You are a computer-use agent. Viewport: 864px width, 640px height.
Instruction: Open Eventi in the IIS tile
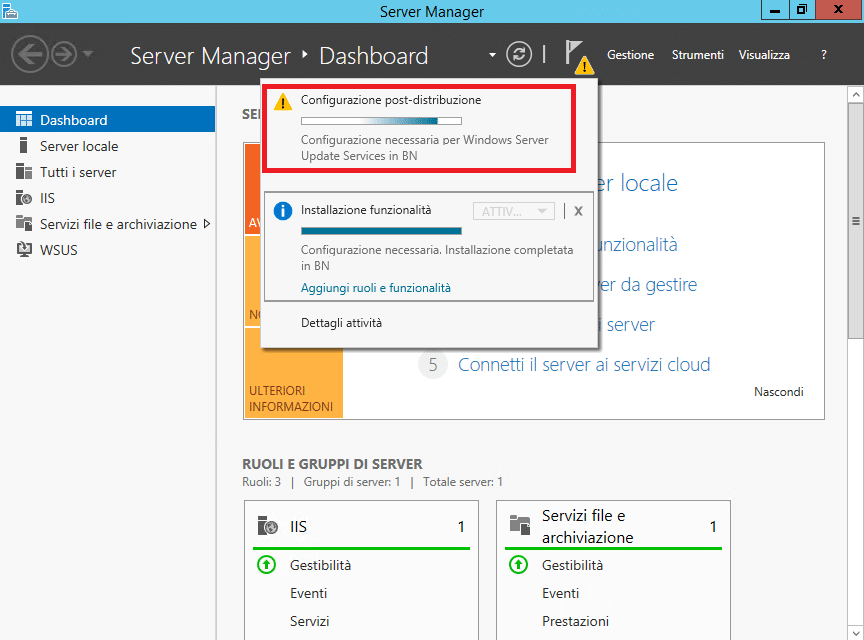point(309,593)
